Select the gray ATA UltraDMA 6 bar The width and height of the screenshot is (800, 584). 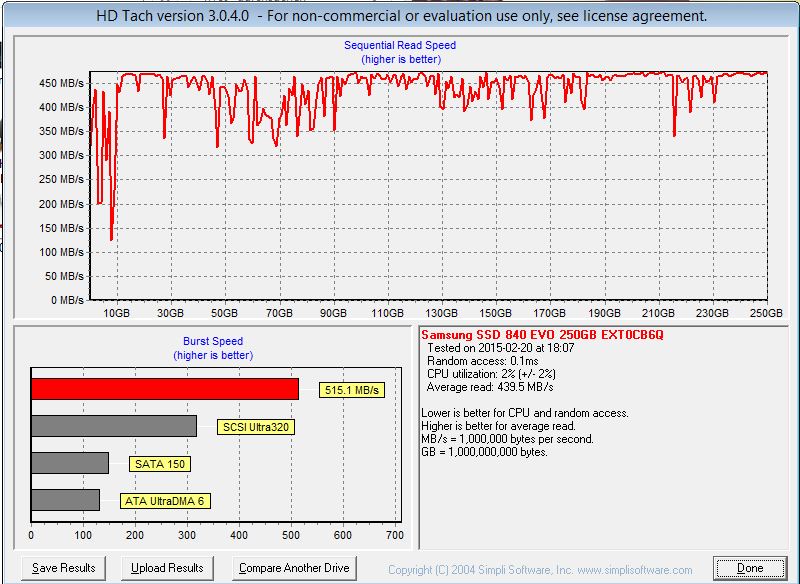65,500
